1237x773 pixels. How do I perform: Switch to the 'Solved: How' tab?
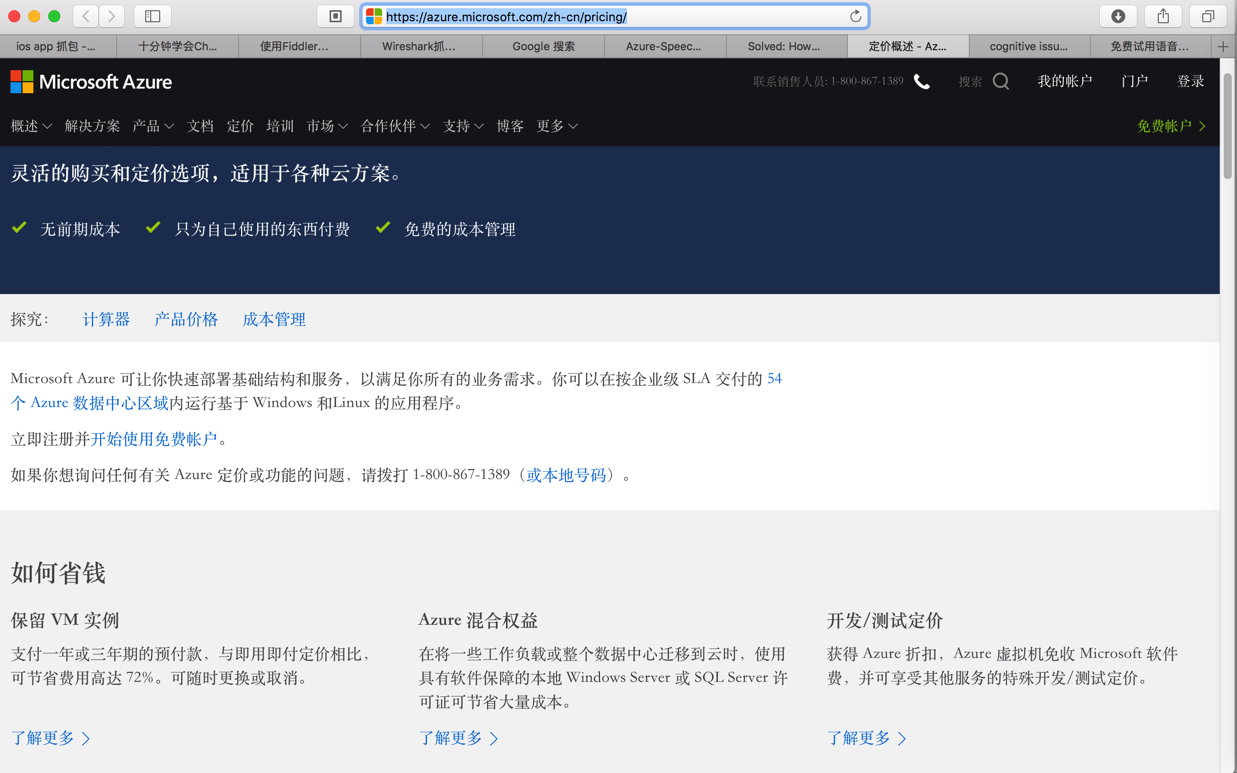click(x=785, y=46)
